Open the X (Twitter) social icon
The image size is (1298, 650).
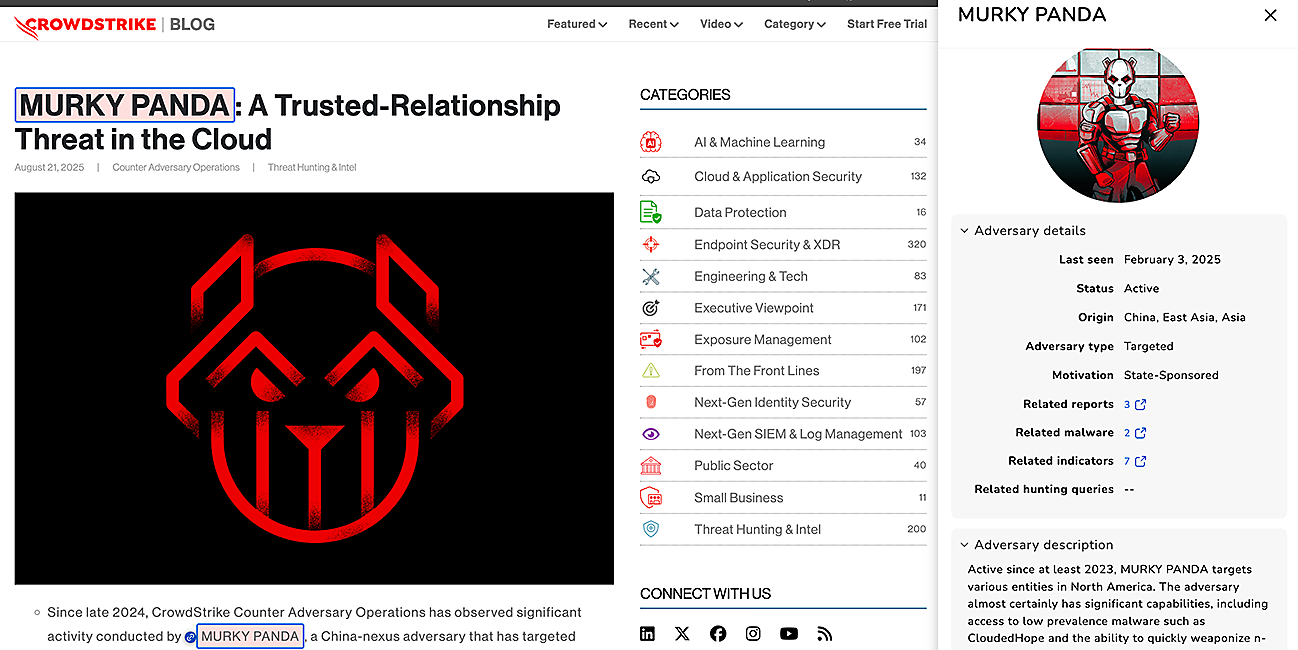point(682,633)
